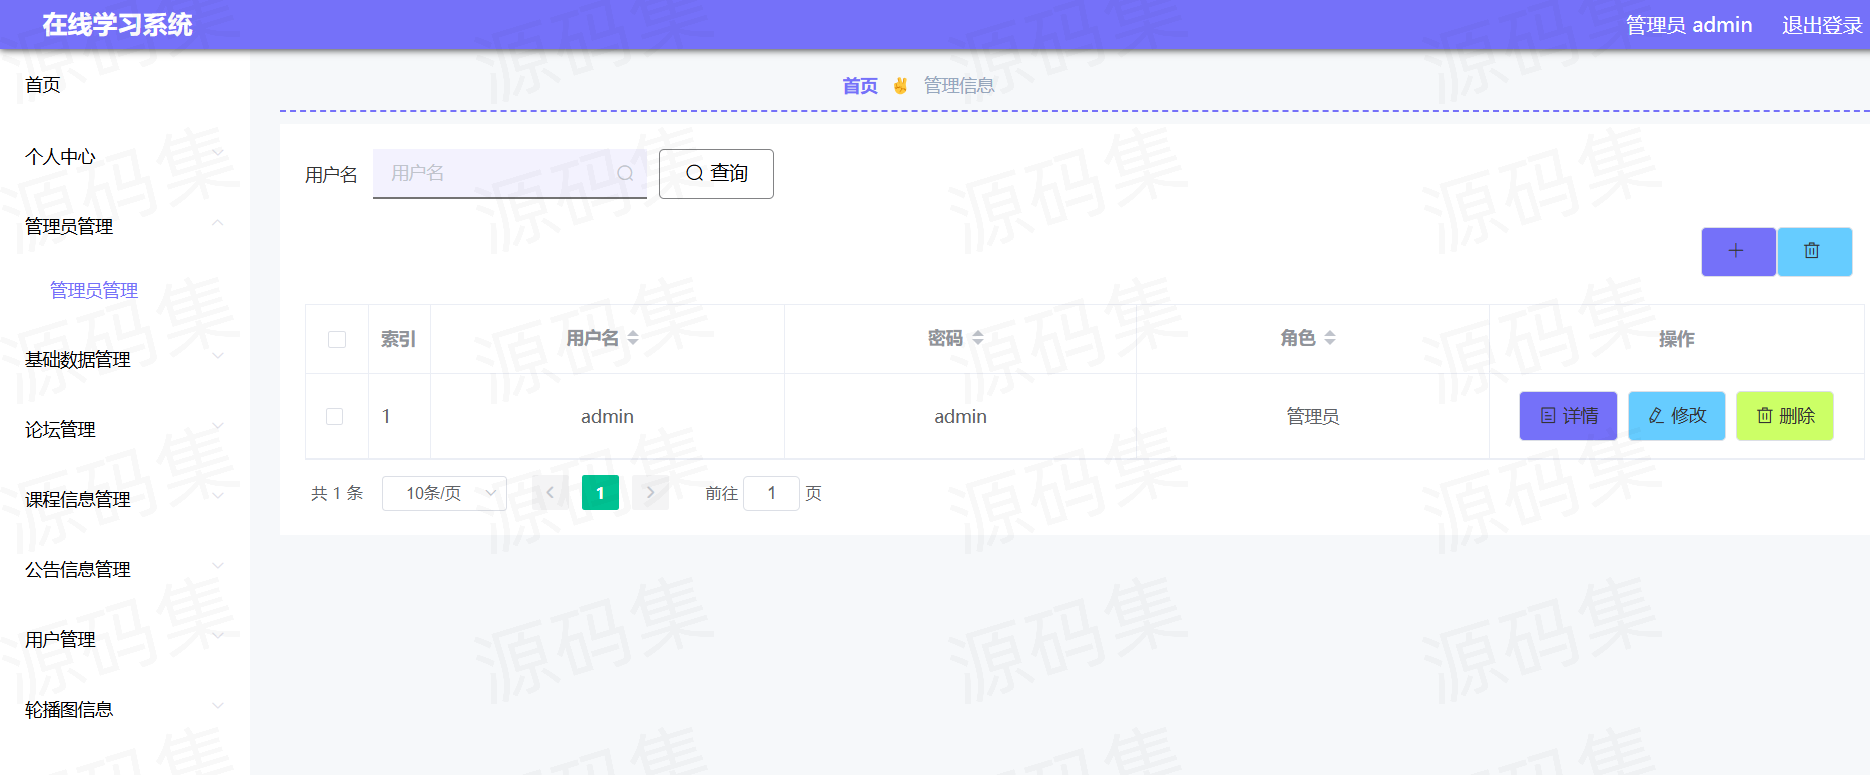Sort the table by 角色 column
Image resolution: width=1870 pixels, height=775 pixels.
[1330, 339]
